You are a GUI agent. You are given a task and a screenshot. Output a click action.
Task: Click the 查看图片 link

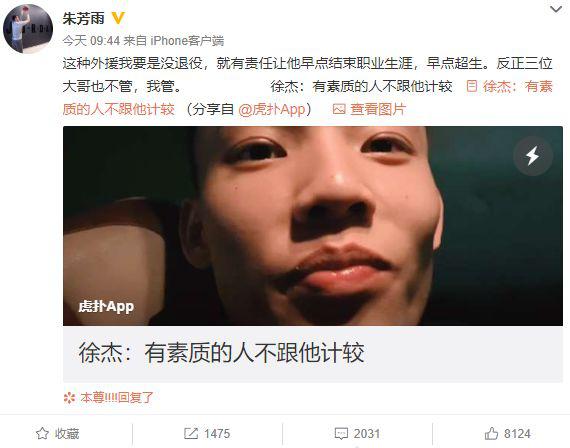[378, 109]
